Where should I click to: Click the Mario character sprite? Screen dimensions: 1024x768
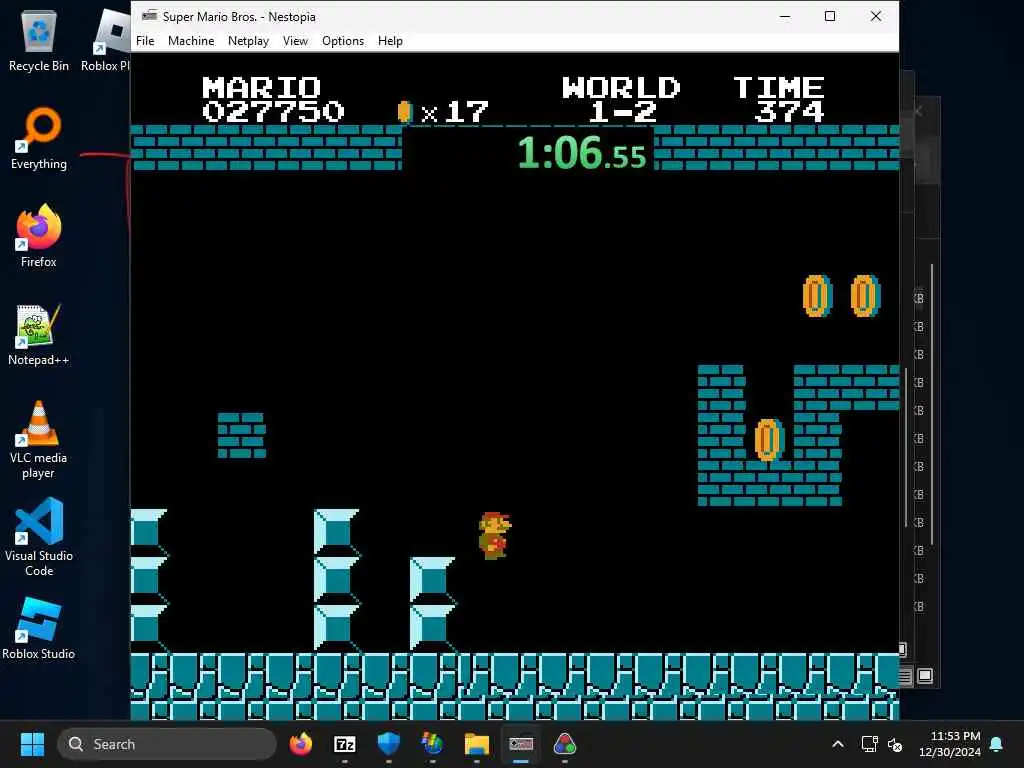[x=494, y=536]
